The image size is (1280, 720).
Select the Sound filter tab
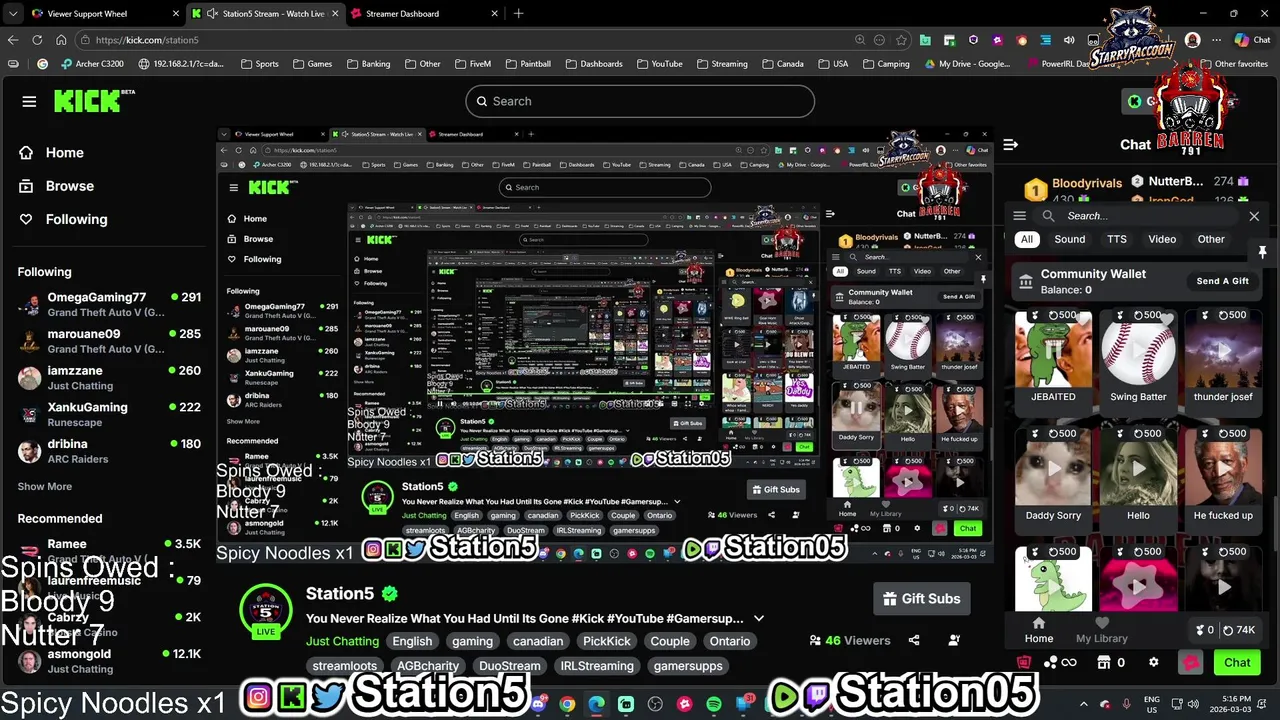[1069, 239]
